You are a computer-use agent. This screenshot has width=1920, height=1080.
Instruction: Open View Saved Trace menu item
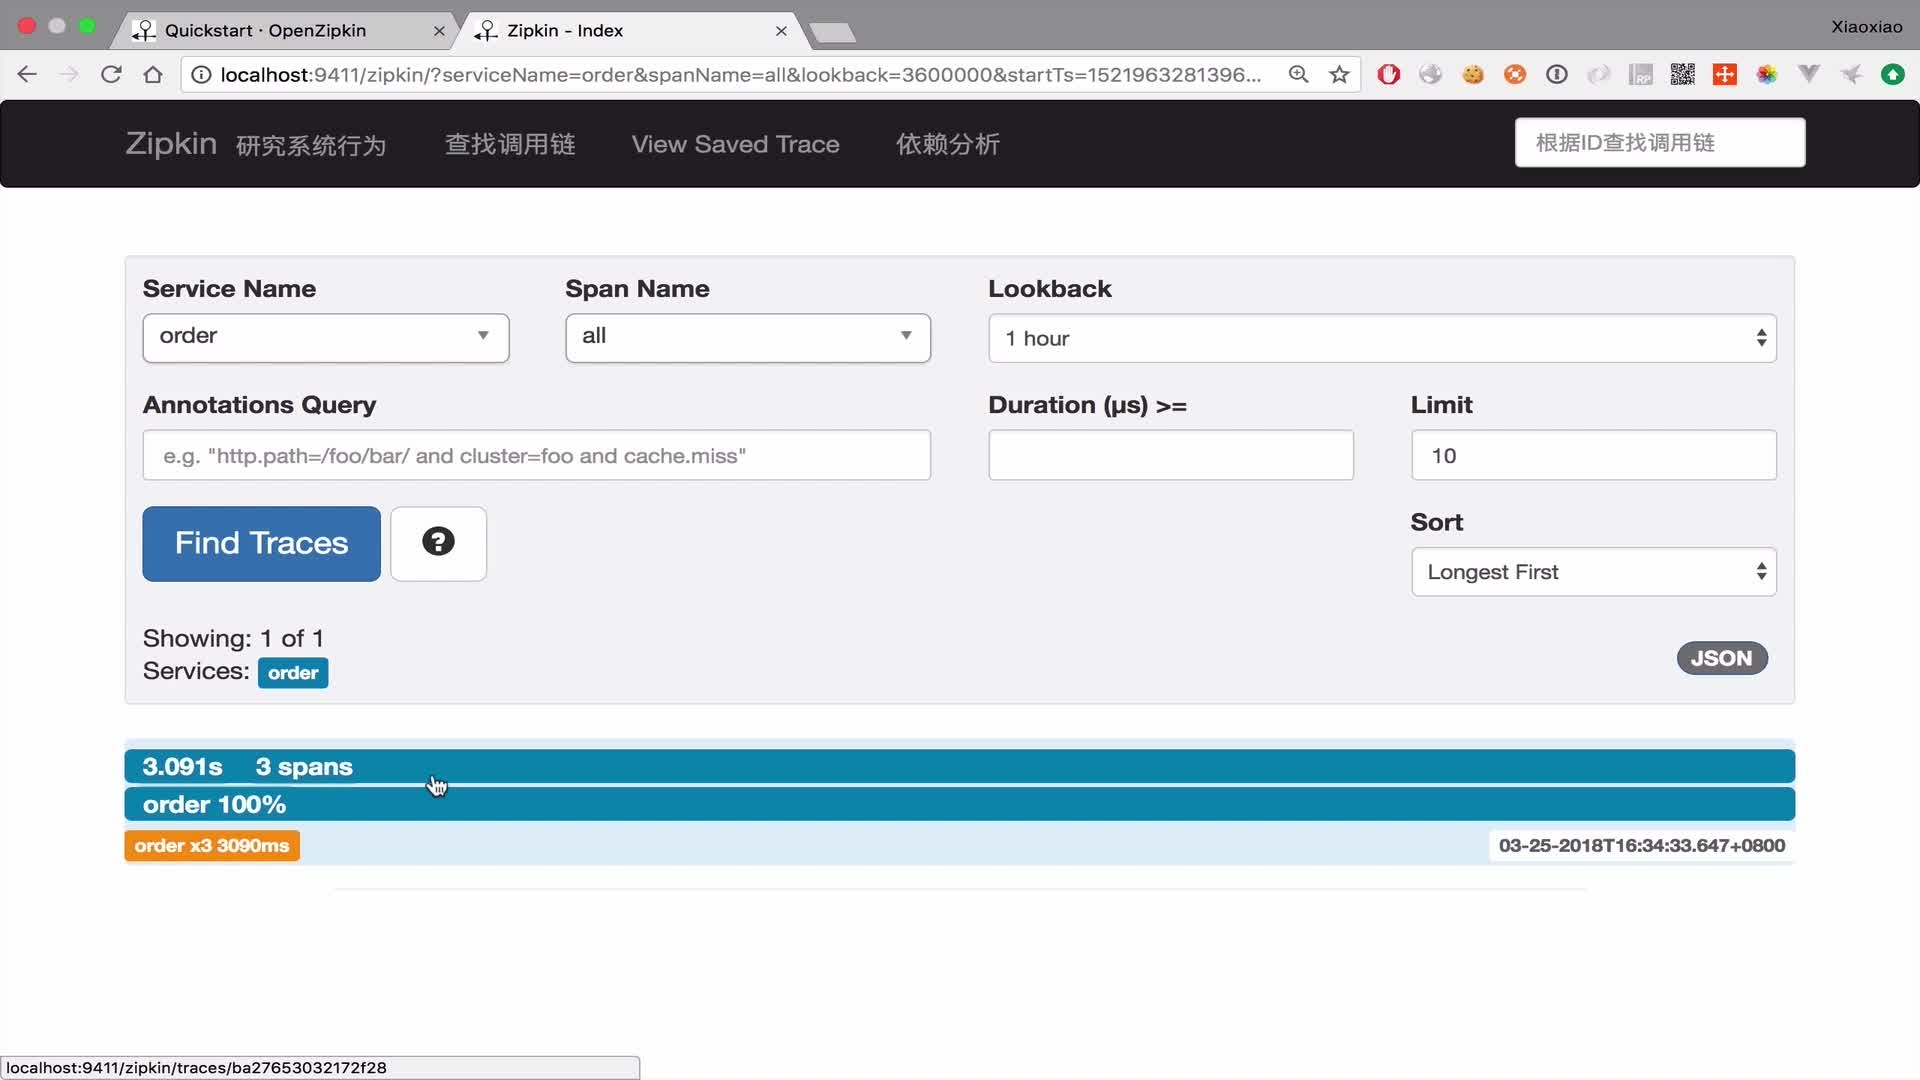coord(735,144)
